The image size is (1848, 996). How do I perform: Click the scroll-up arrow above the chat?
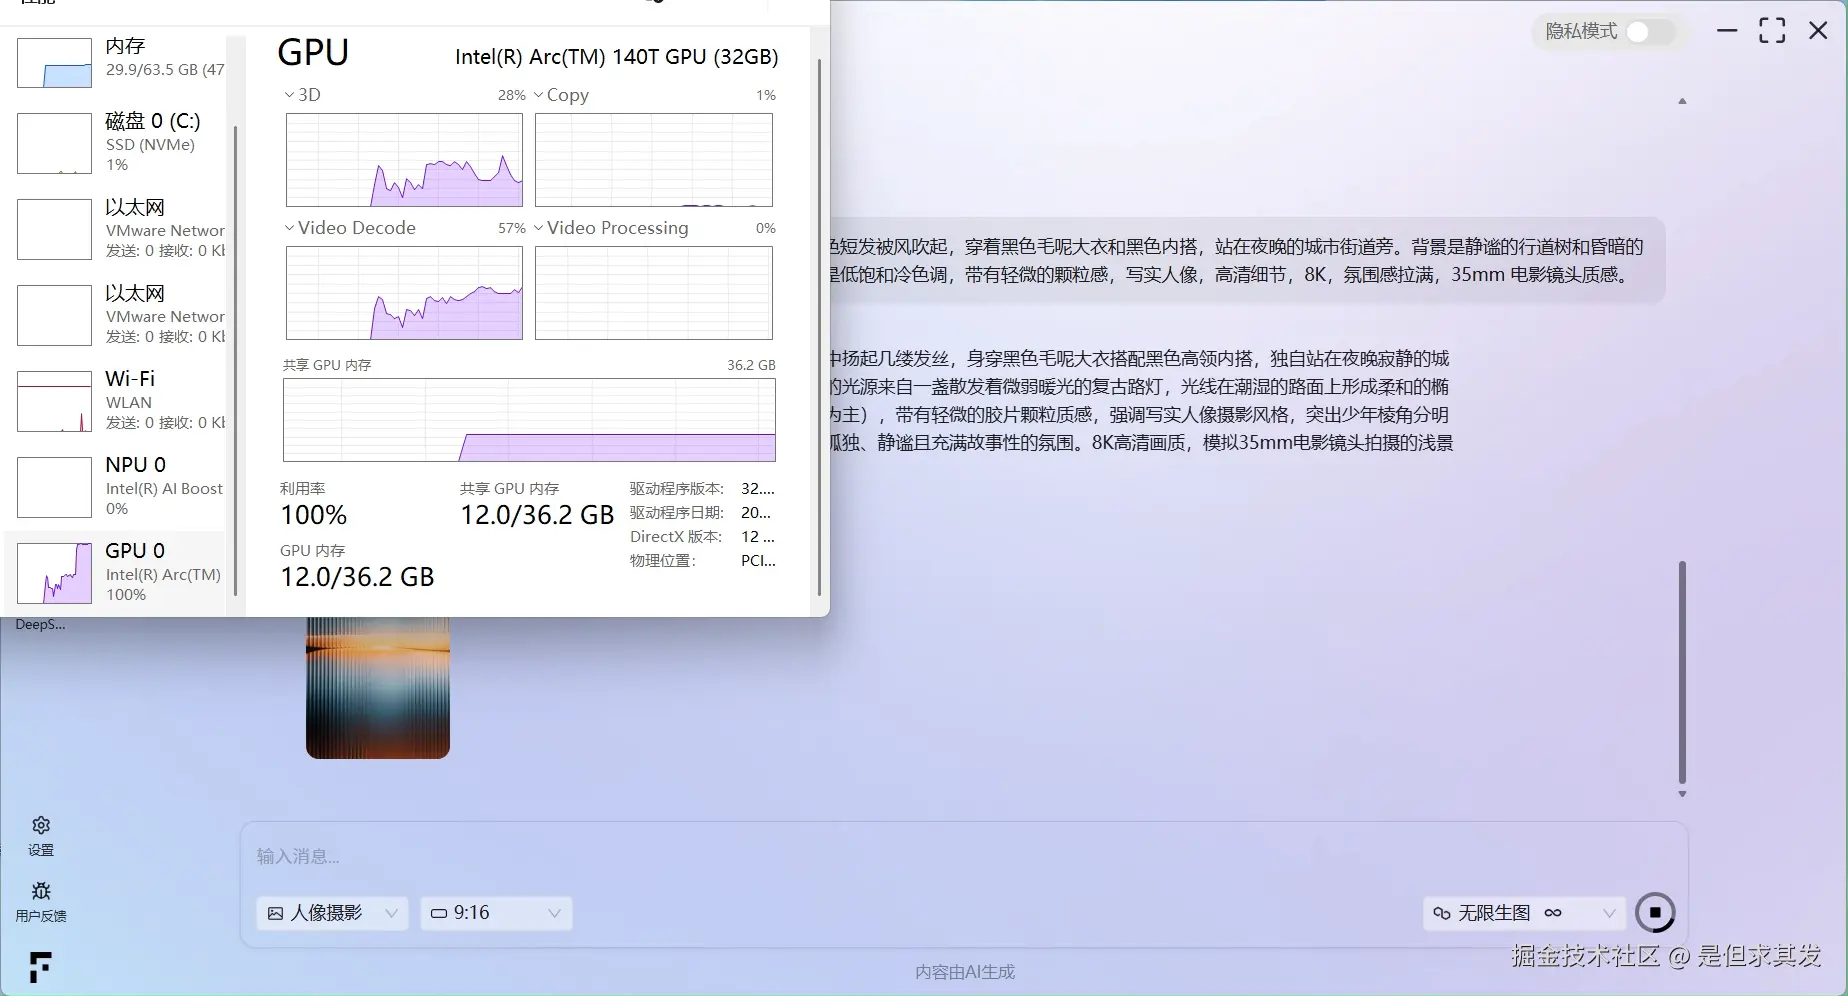coord(1682,101)
